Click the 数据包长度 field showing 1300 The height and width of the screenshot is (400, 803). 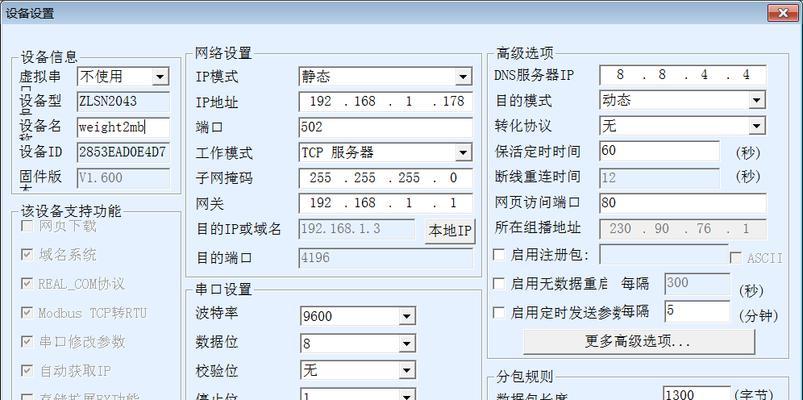pyautogui.click(x=697, y=393)
